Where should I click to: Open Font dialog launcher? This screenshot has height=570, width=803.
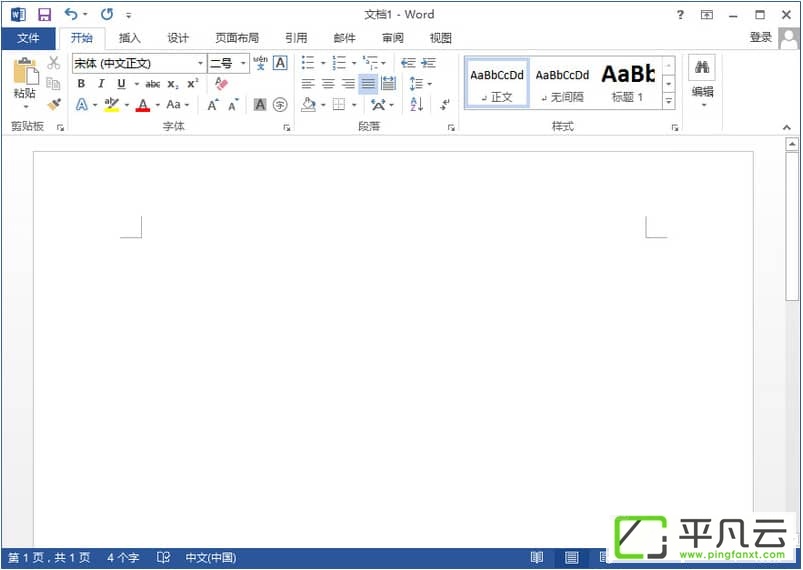[x=287, y=128]
